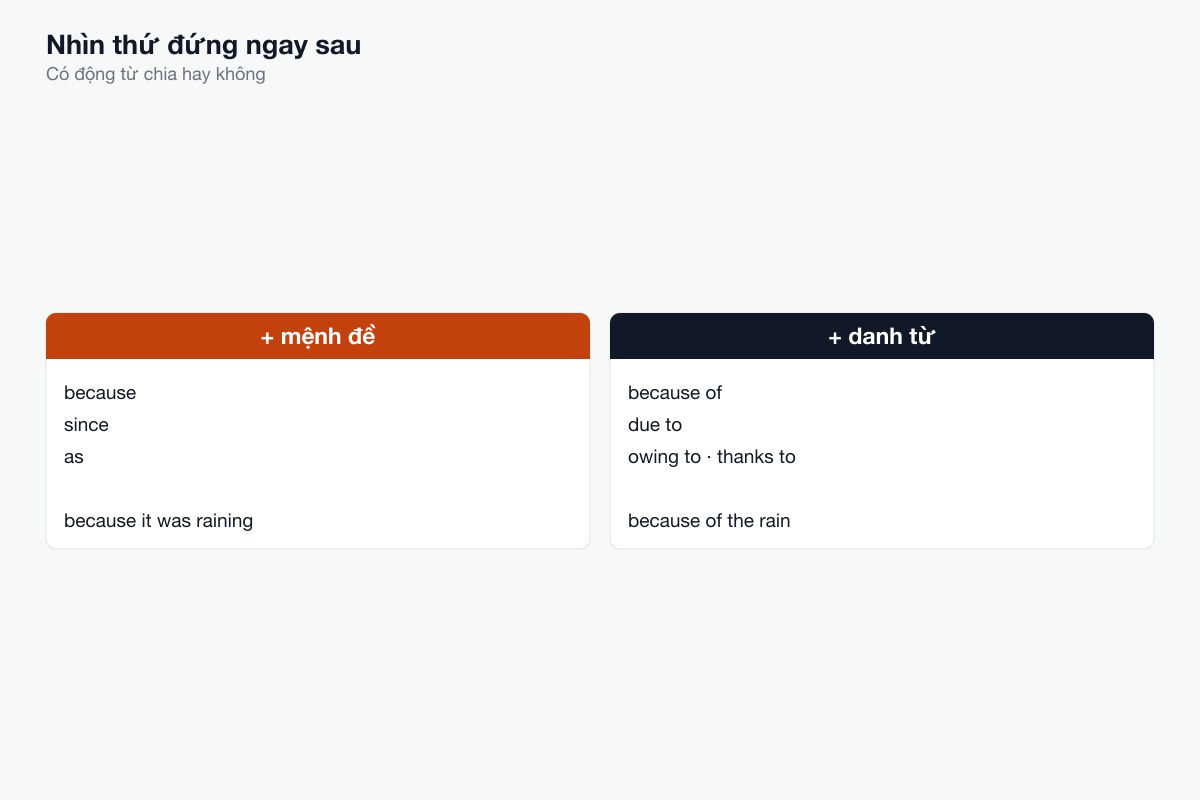Click 'owing to' phrase
Viewport: 1200px width, 800px height.
(x=664, y=457)
